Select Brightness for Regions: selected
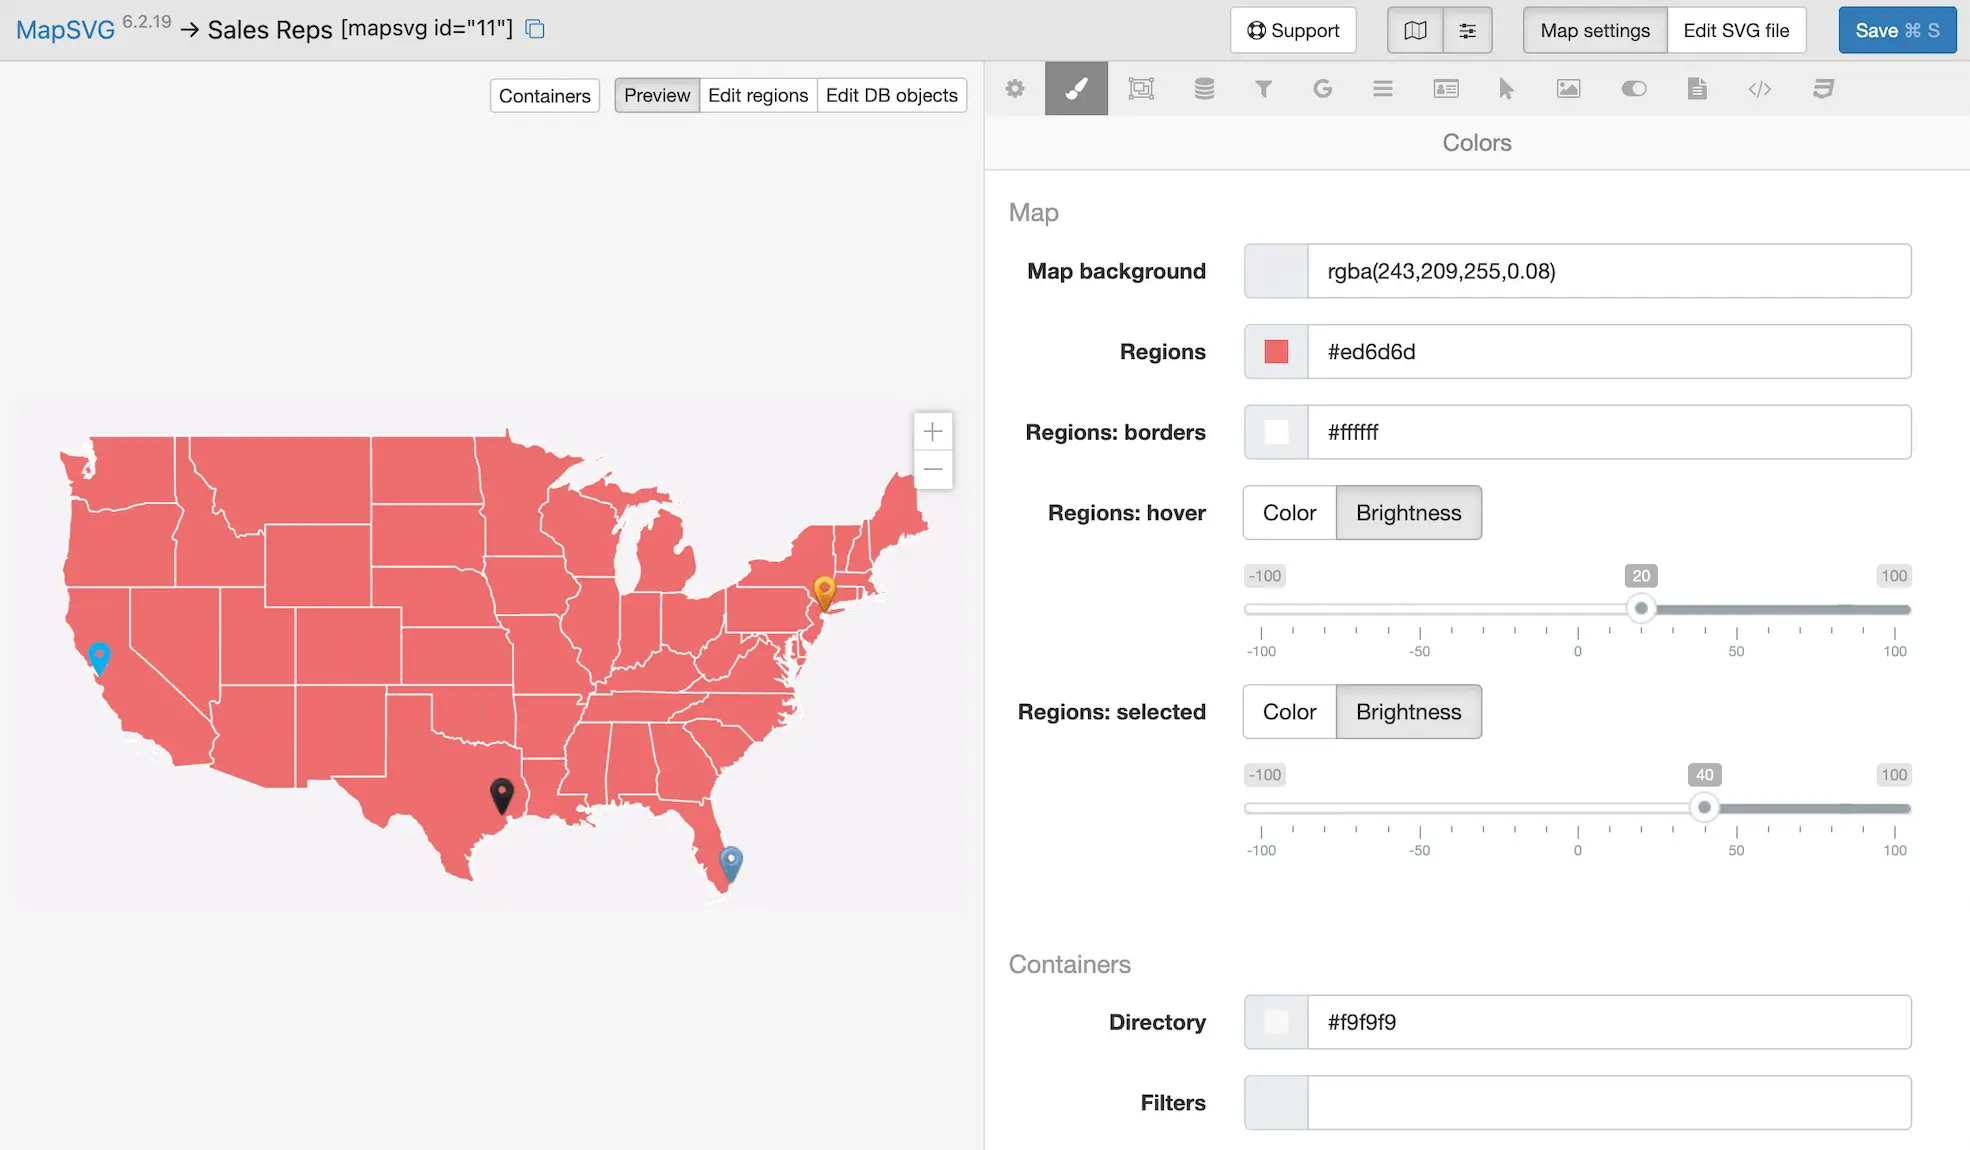Viewport: 1970px width, 1150px height. (1408, 712)
